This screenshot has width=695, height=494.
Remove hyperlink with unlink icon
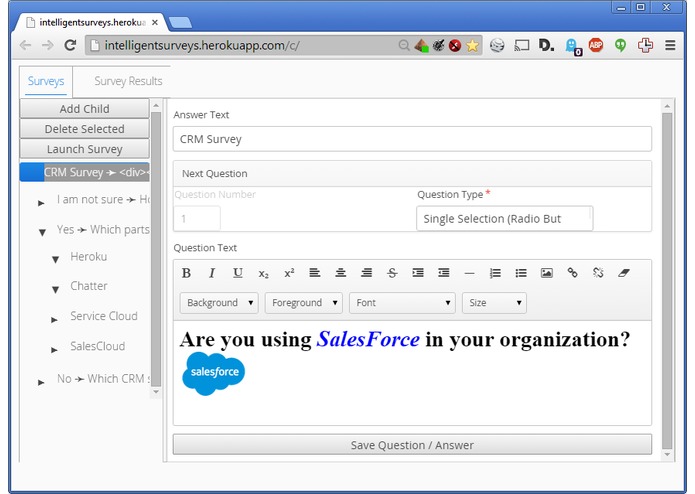(x=598, y=273)
